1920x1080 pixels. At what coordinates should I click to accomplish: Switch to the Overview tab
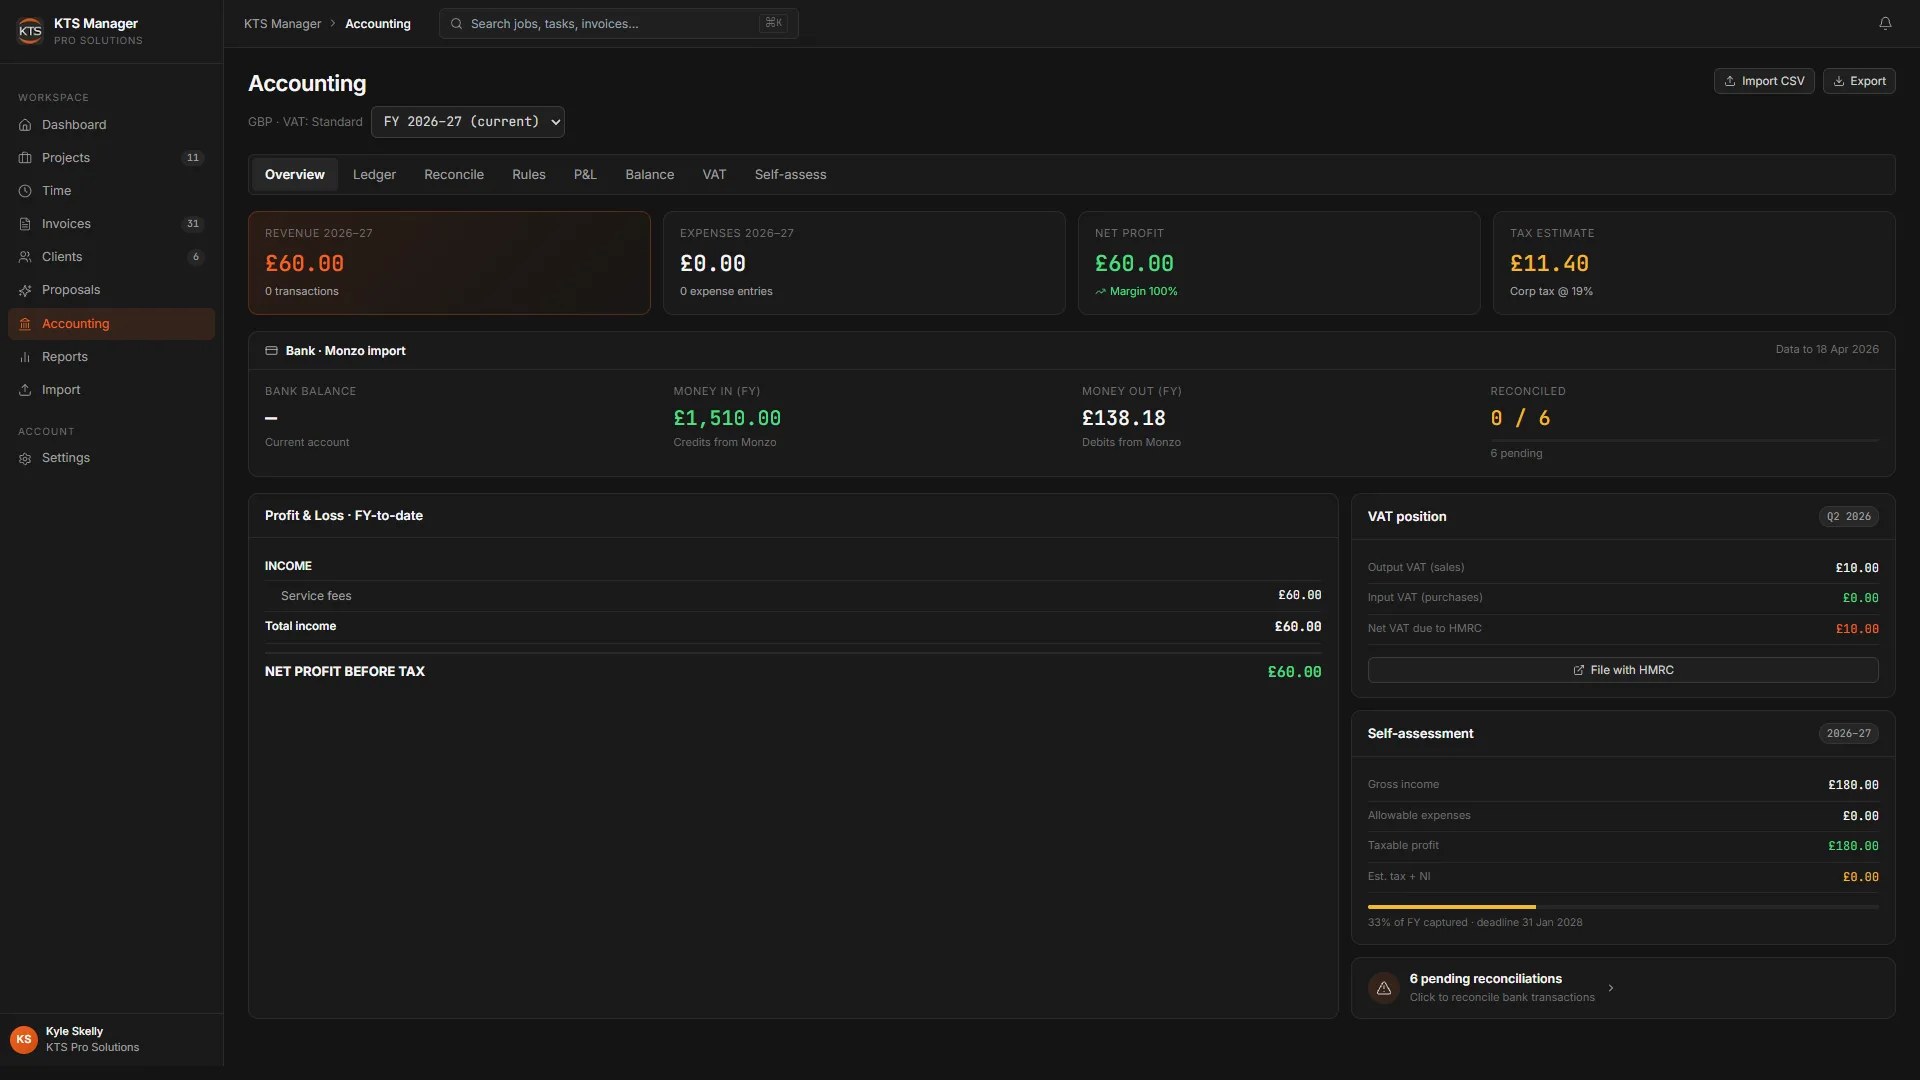(294, 175)
